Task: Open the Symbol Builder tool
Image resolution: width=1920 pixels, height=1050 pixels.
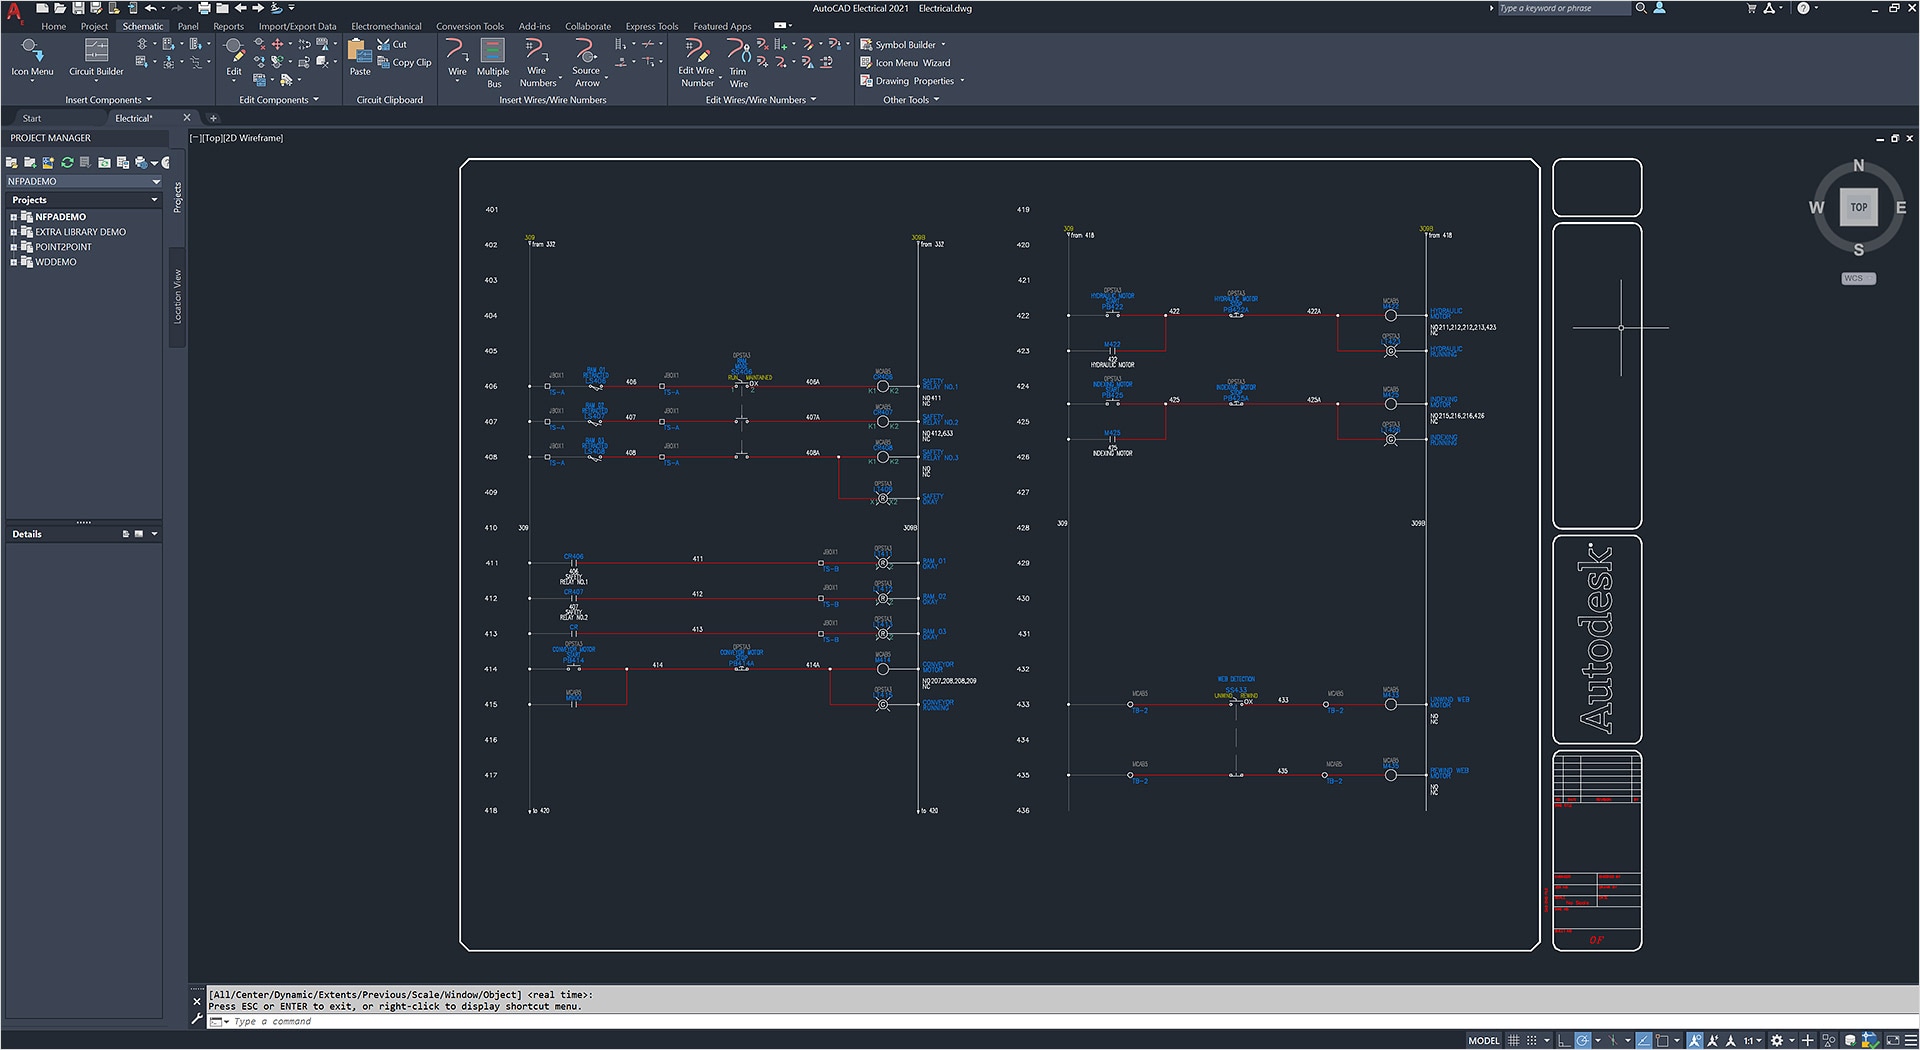Action: click(x=904, y=45)
